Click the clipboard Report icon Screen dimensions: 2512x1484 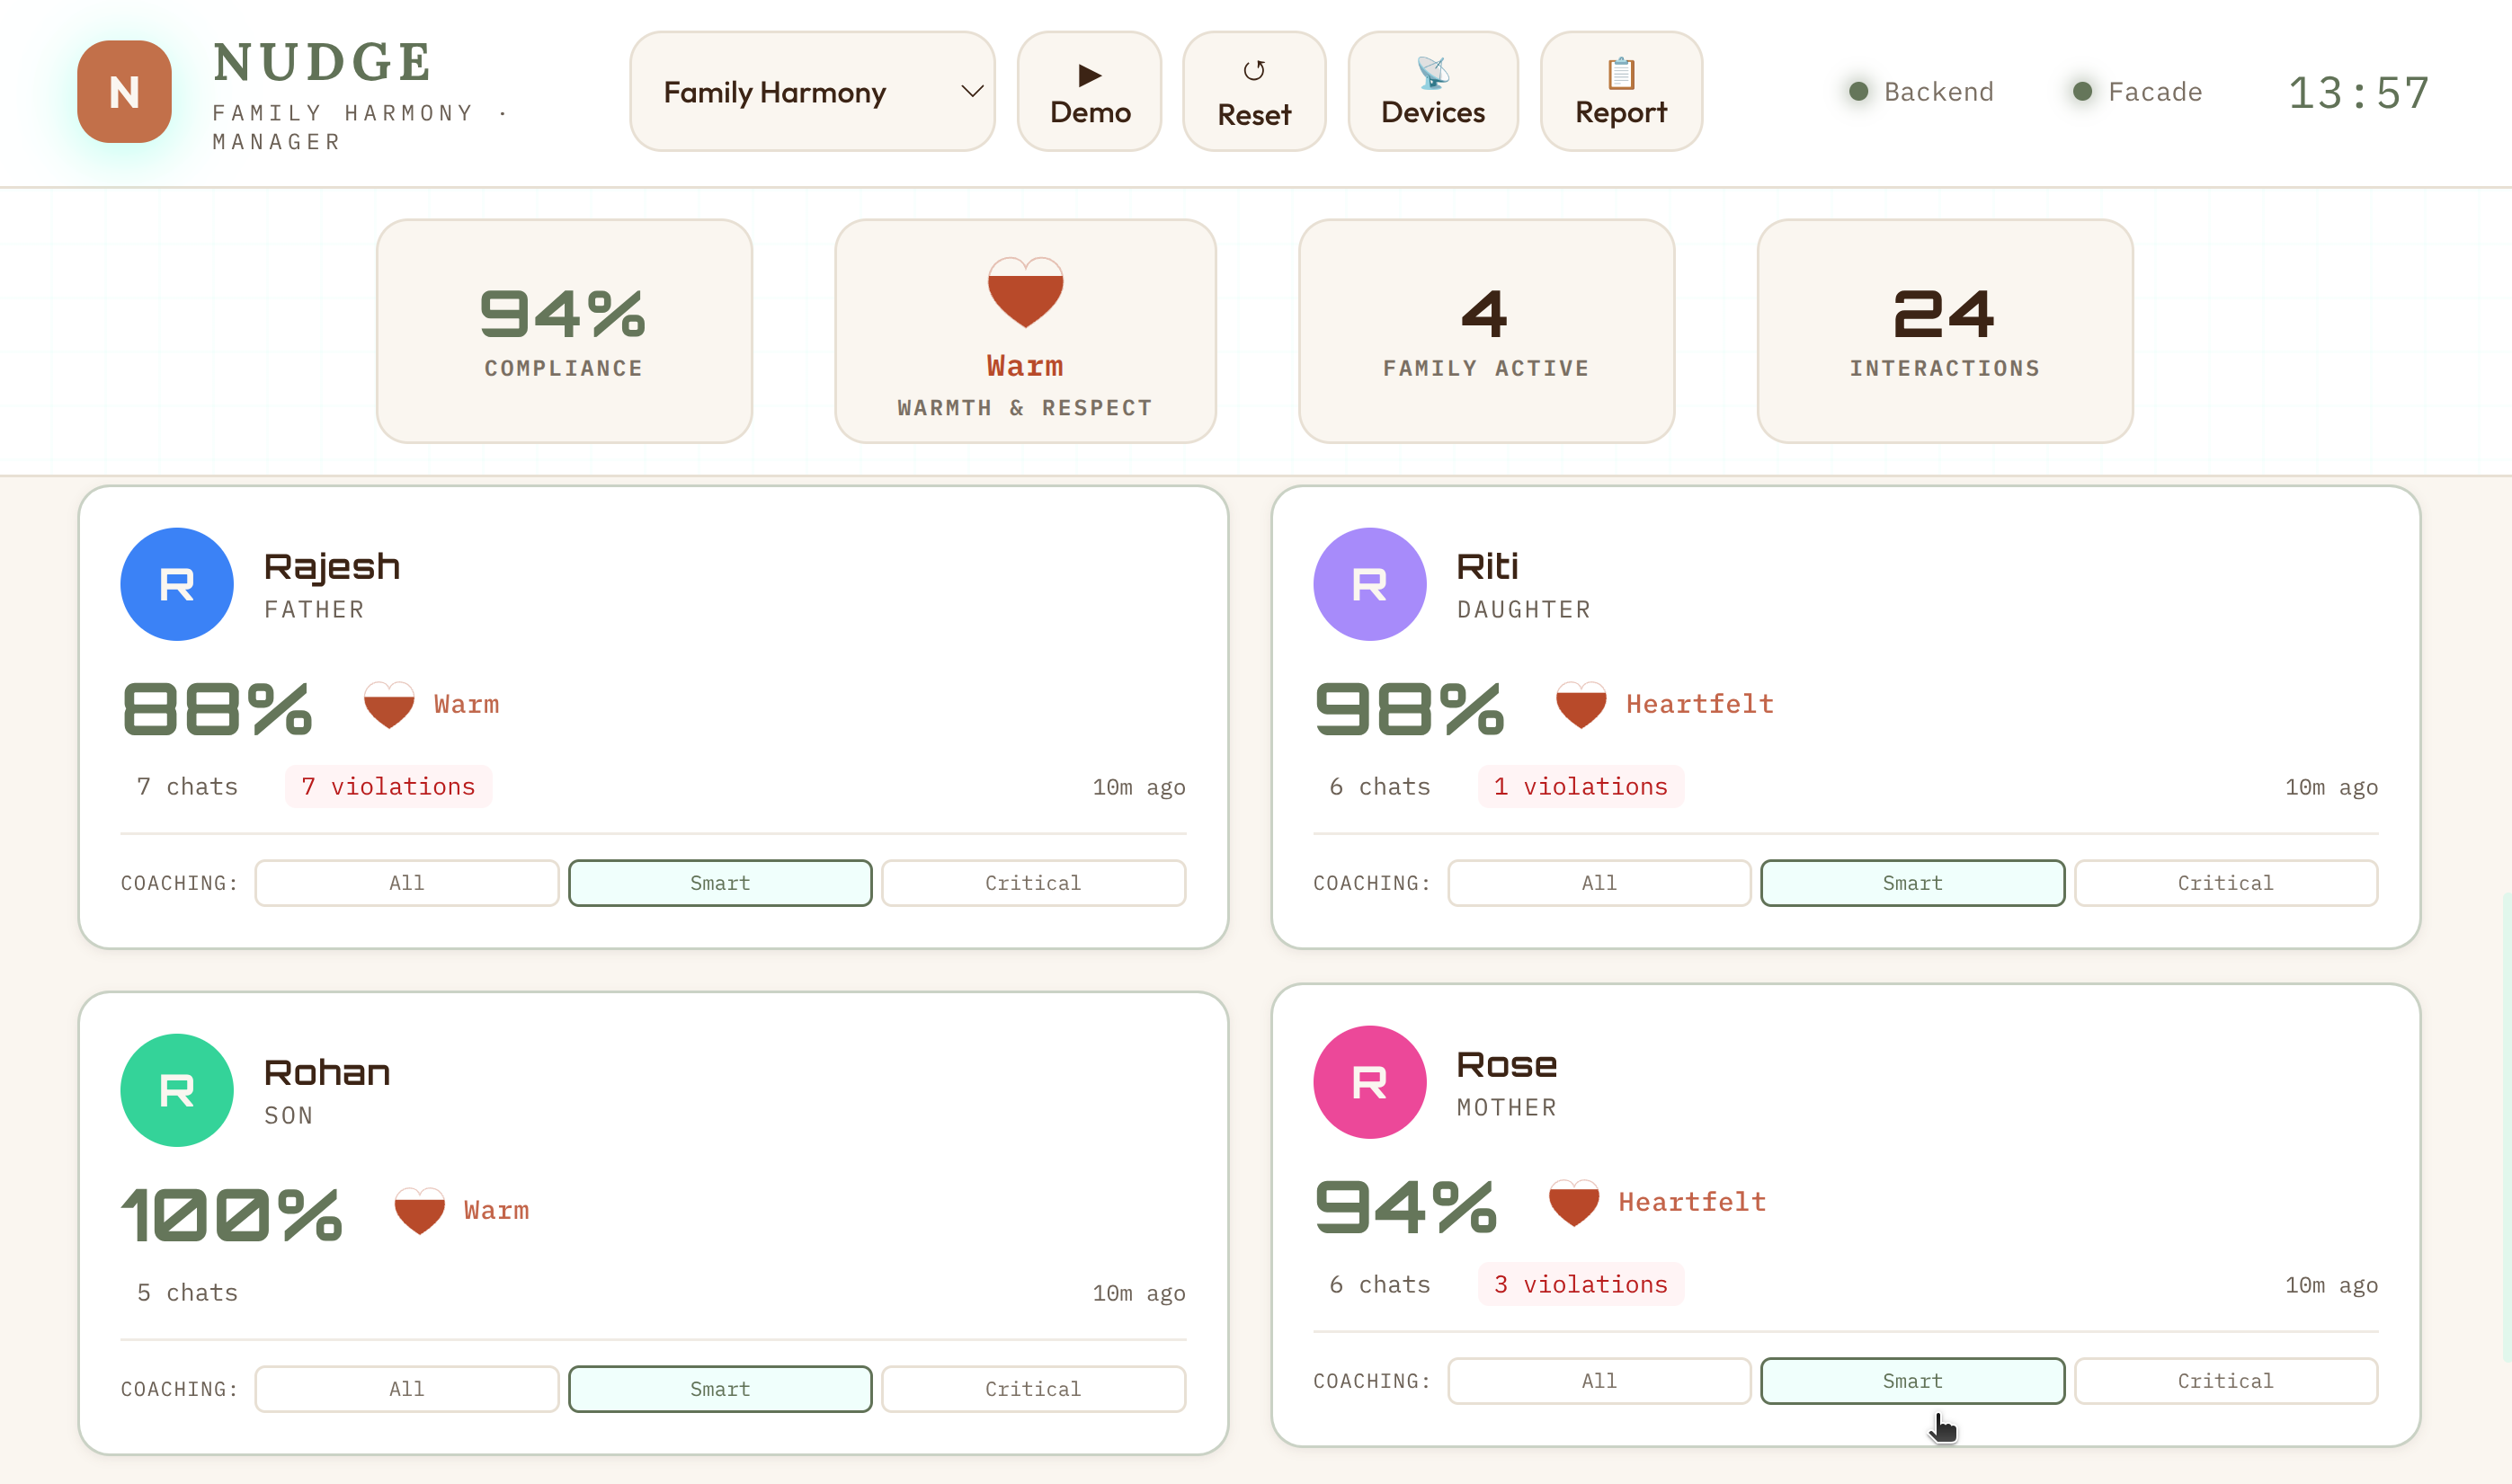coord(1620,73)
